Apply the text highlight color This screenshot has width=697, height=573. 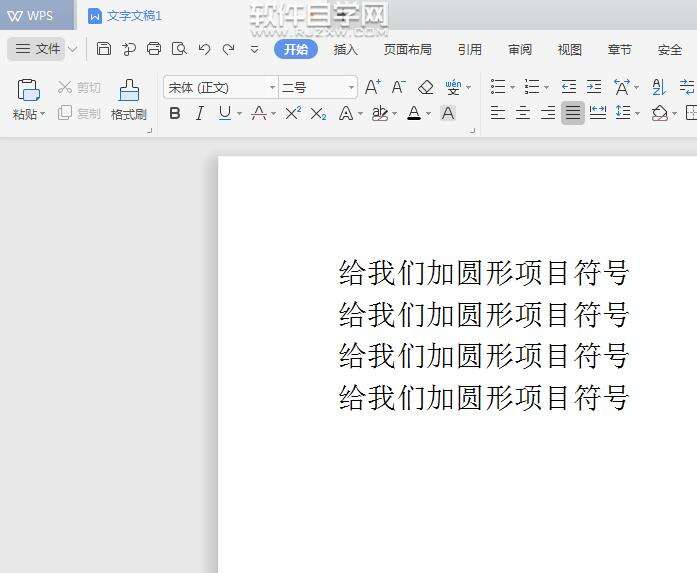(380, 113)
